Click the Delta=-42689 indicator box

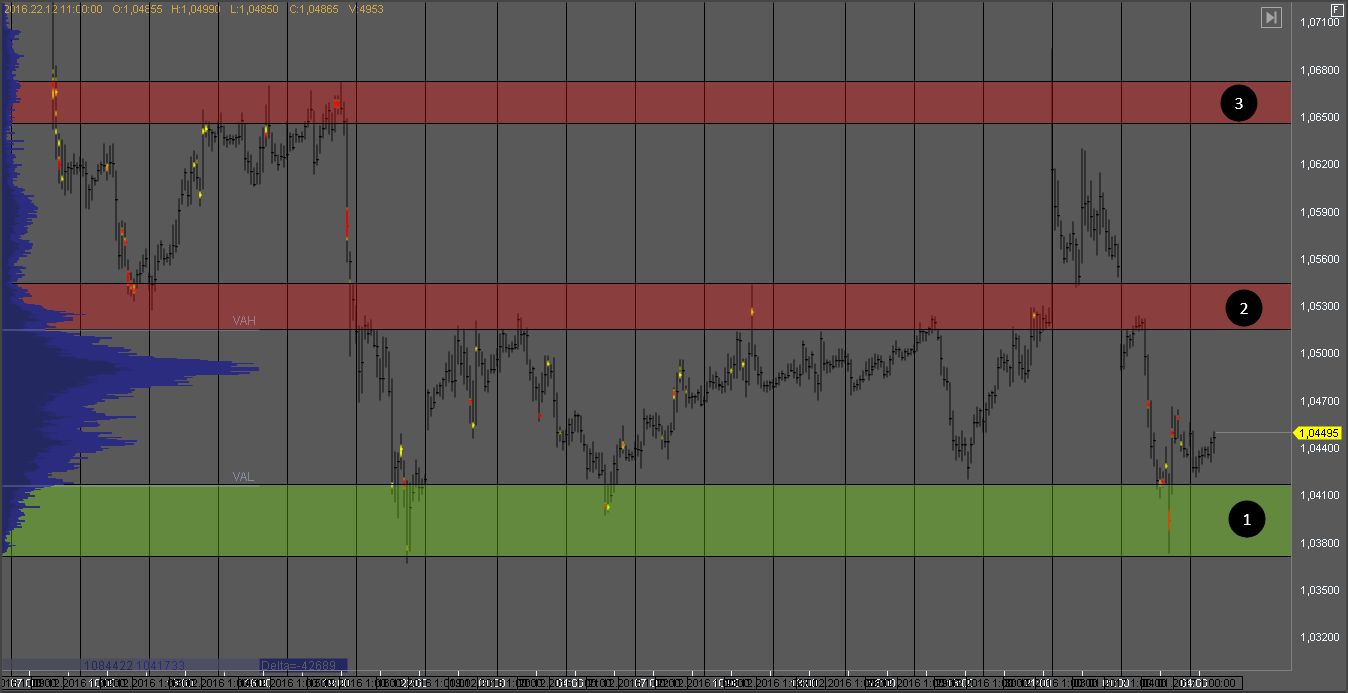pos(302,665)
